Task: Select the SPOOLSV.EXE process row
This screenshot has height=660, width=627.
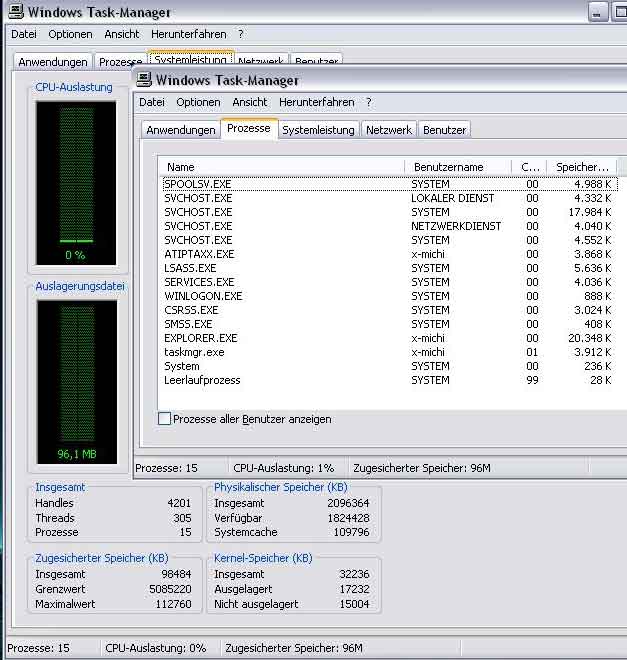Action: tap(390, 184)
